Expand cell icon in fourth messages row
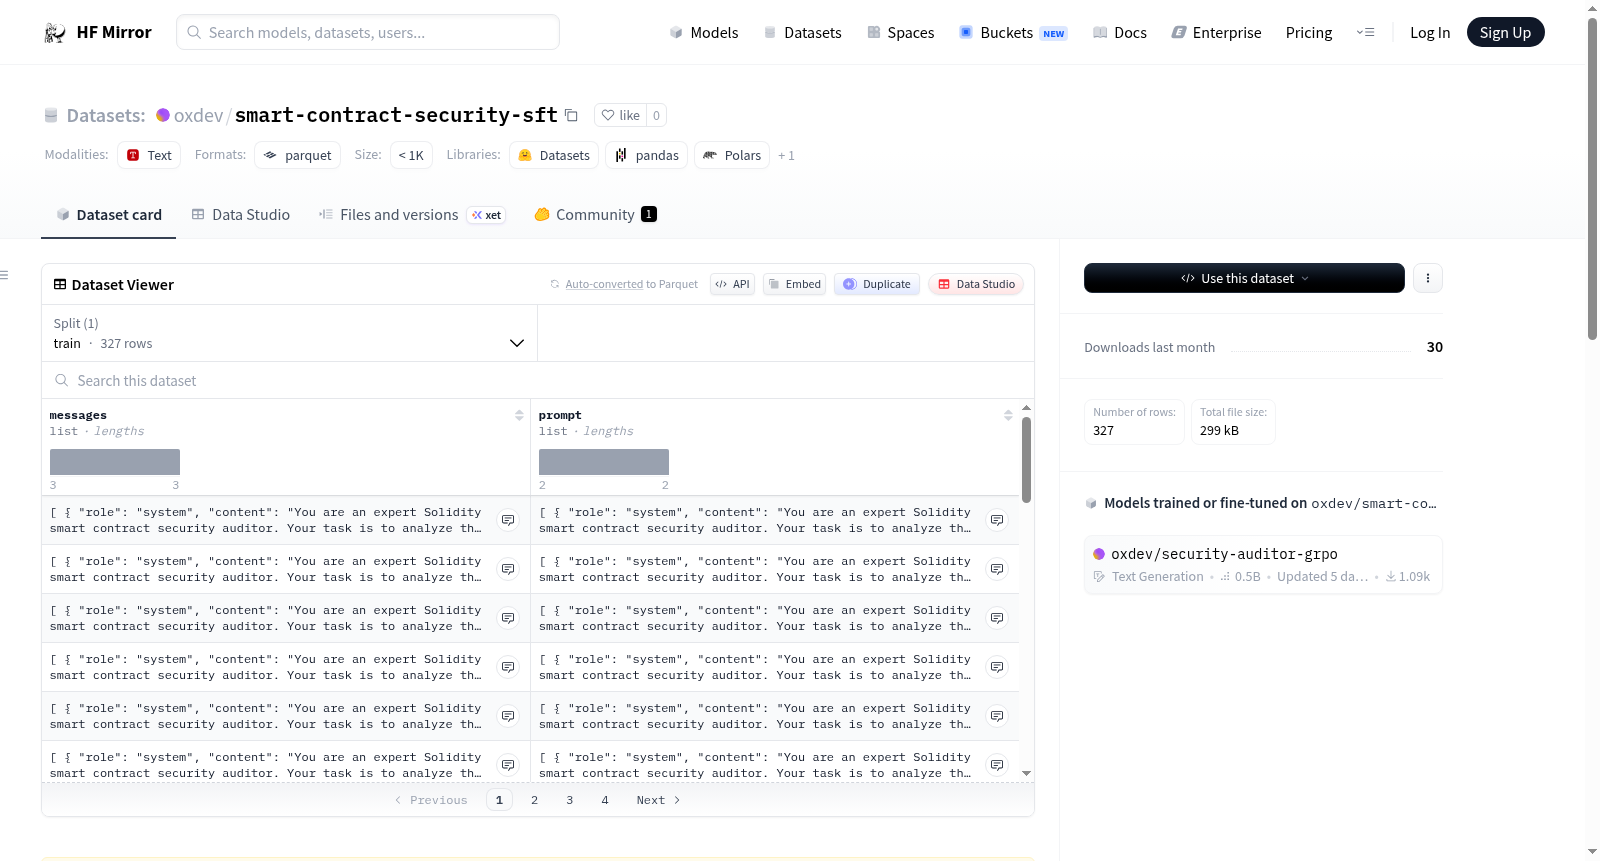This screenshot has width=1600, height=861. 508,667
